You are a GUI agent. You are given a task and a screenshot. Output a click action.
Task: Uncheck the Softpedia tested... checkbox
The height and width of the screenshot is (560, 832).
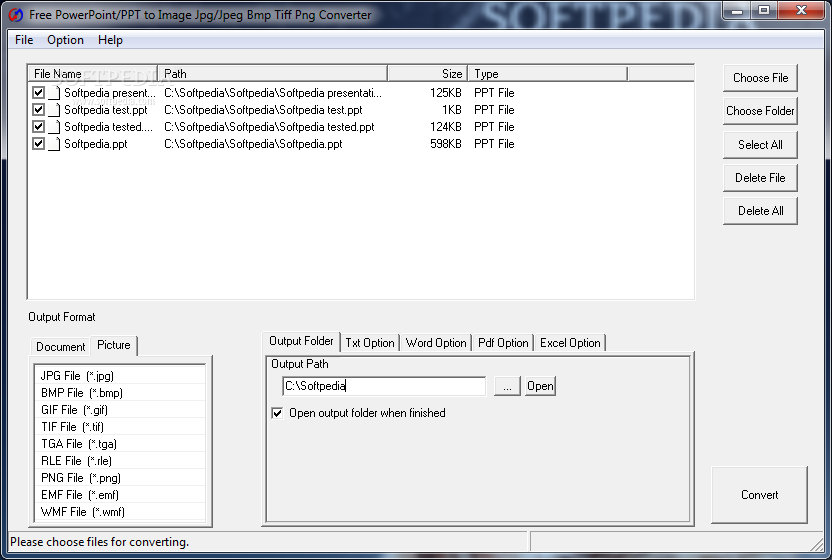pyautogui.click(x=38, y=127)
